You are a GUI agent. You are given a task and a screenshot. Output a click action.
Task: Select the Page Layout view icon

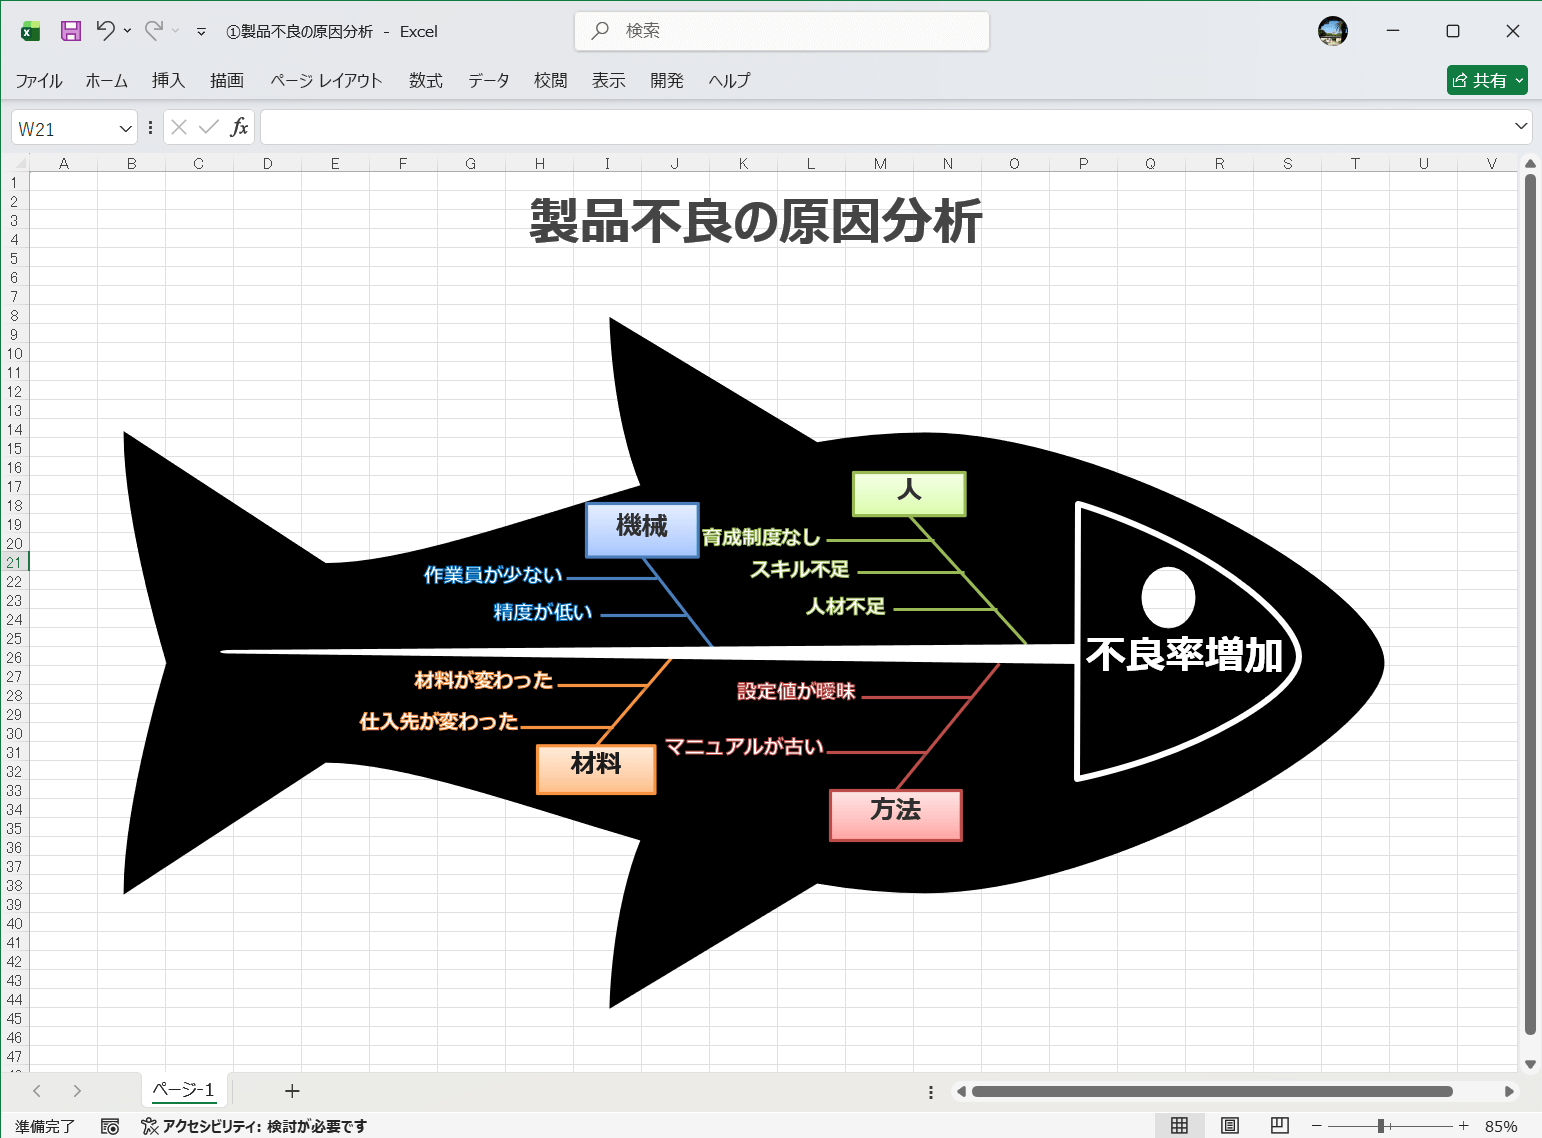click(1229, 1125)
